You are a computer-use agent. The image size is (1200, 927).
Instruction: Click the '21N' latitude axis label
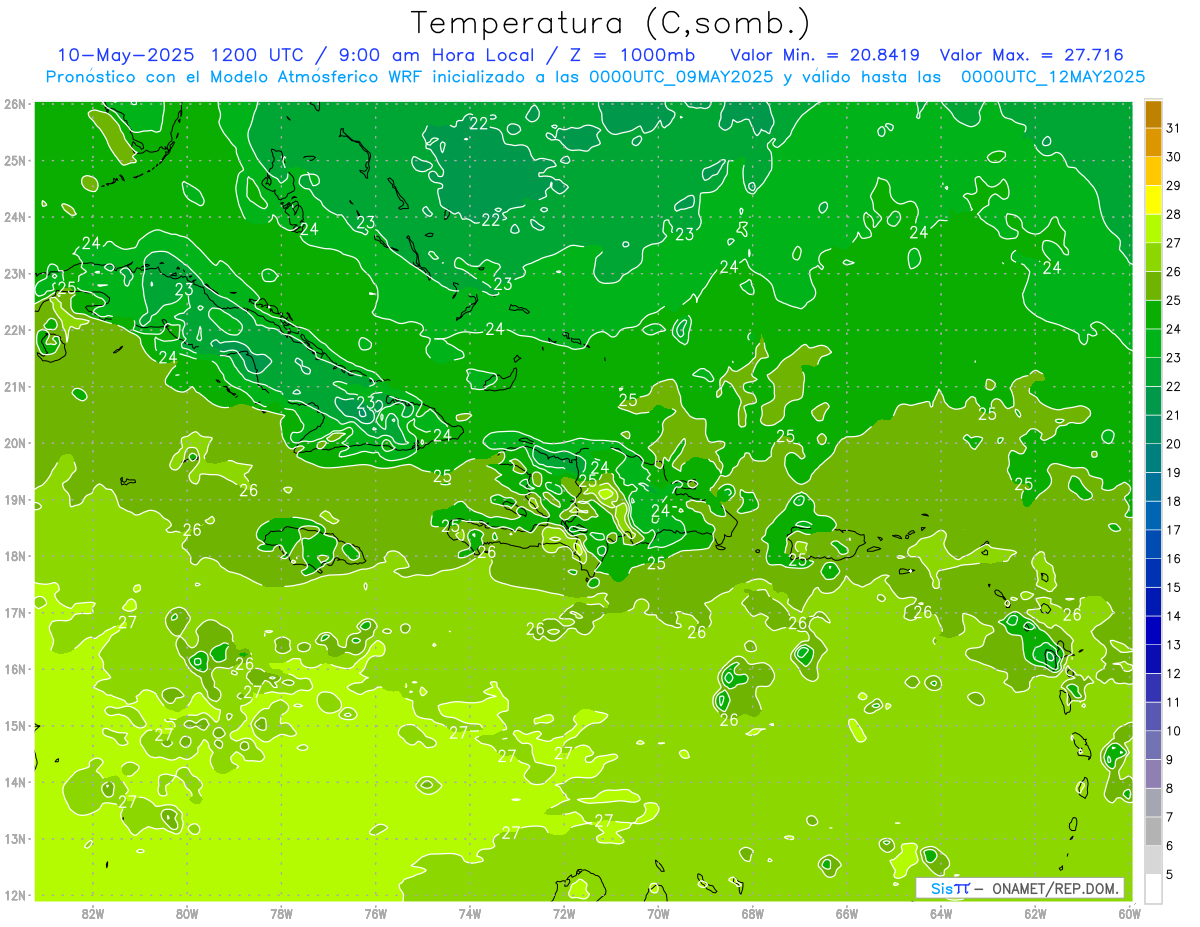click(15, 386)
